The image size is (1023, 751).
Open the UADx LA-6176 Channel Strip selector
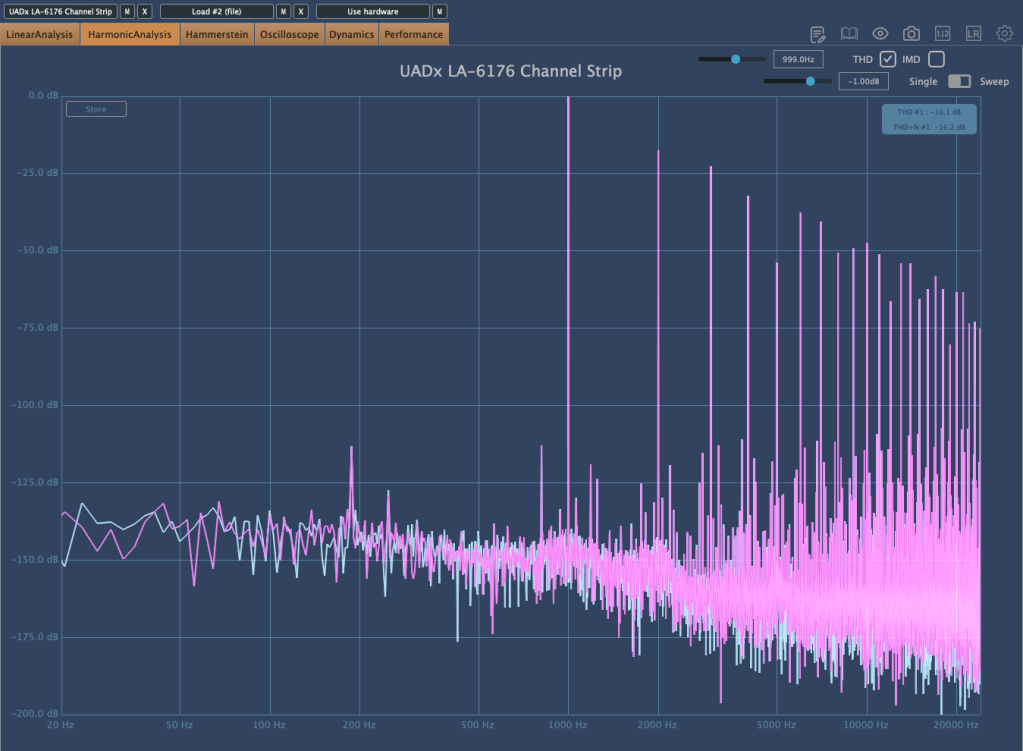coord(60,11)
